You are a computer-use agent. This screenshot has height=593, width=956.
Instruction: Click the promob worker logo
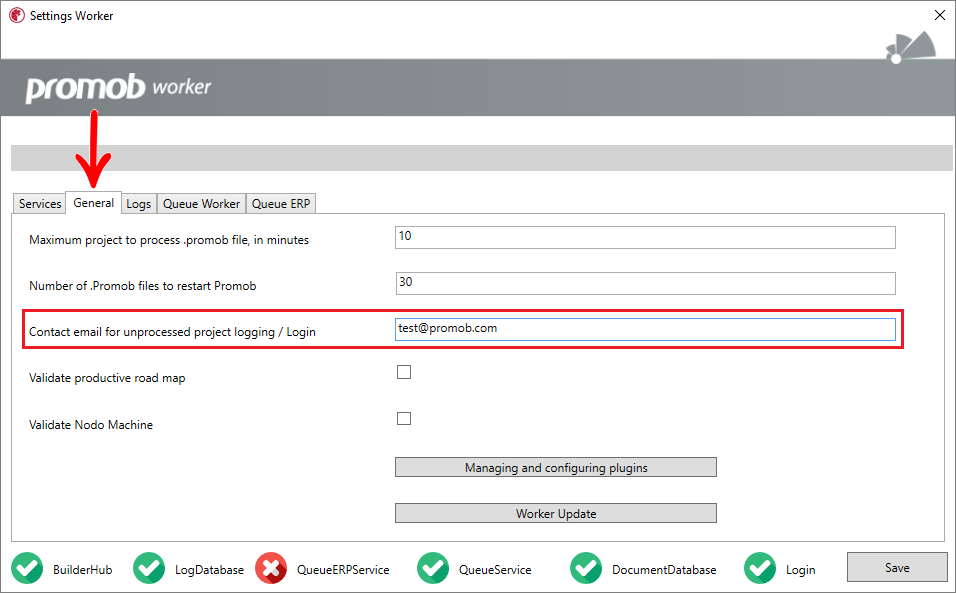(x=118, y=88)
